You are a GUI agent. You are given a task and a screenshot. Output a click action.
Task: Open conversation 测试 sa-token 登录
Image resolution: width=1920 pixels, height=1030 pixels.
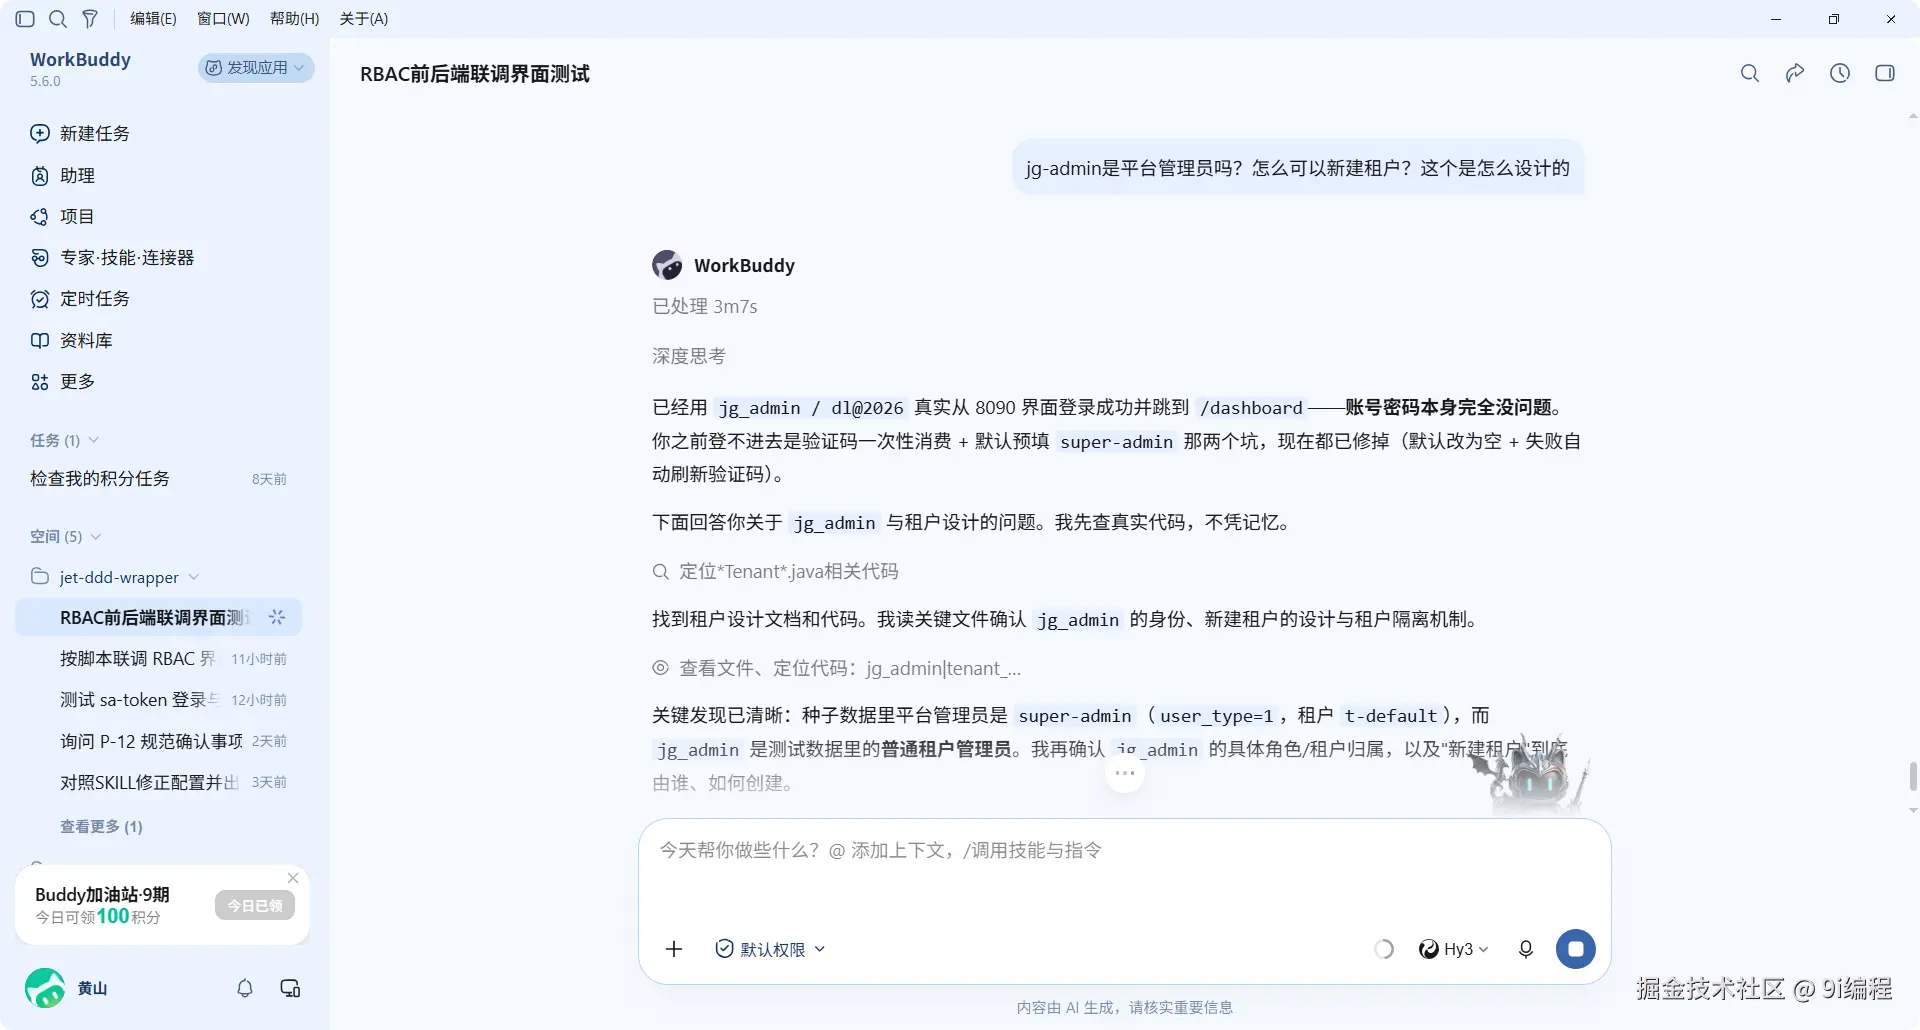point(158,700)
